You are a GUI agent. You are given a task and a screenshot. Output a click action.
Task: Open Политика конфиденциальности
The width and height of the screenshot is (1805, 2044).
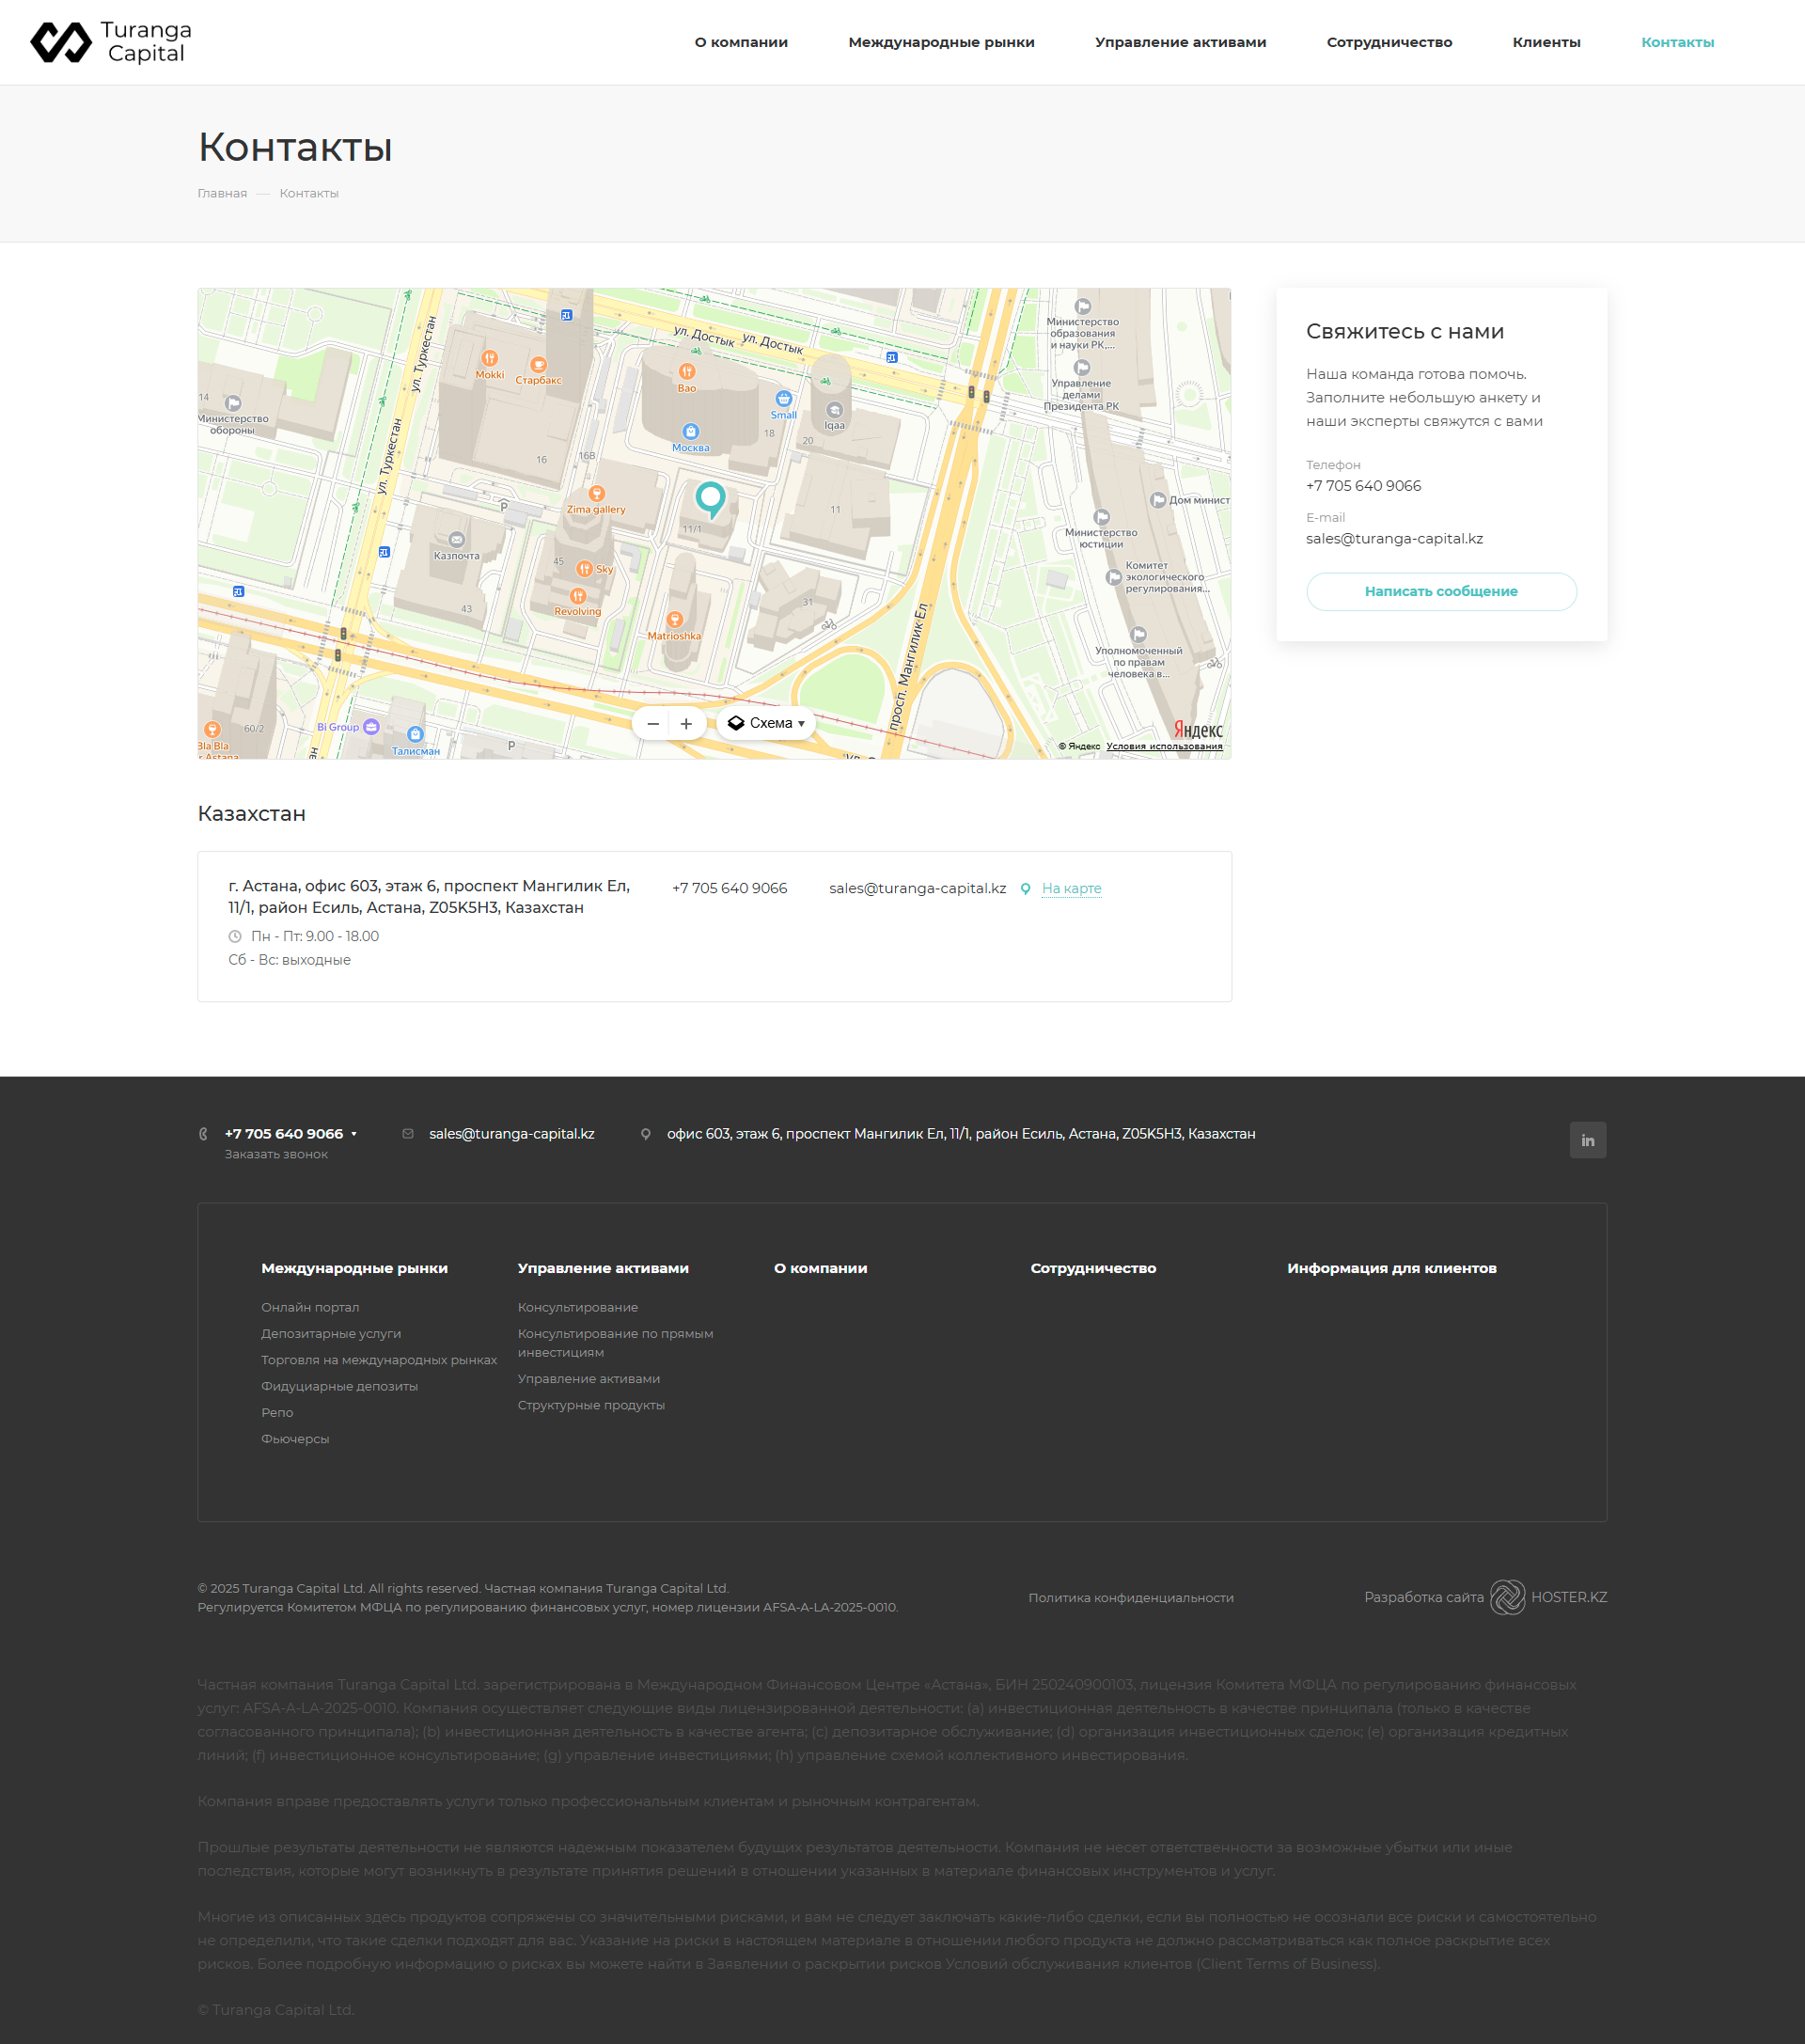(x=1130, y=1597)
